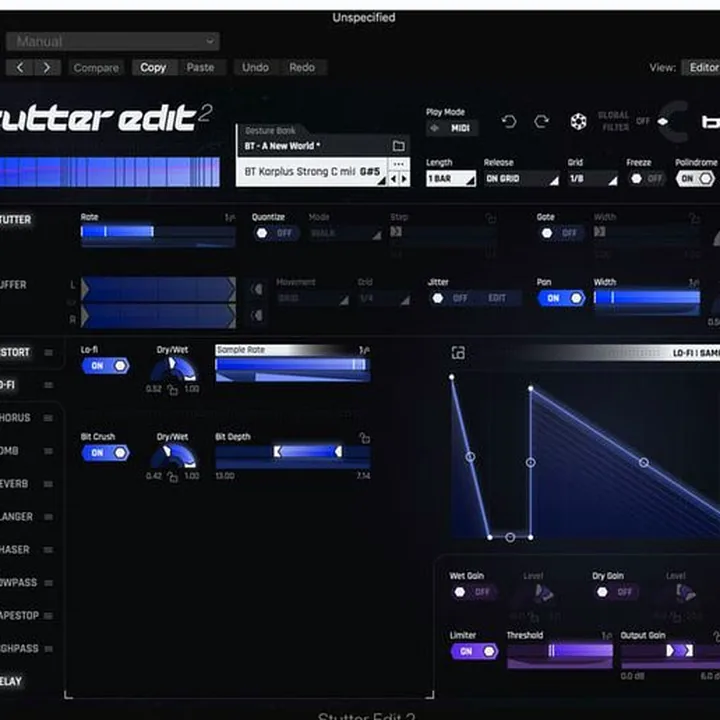Select the CHORUS effect tab
The height and width of the screenshot is (720, 720).
(x=15, y=418)
